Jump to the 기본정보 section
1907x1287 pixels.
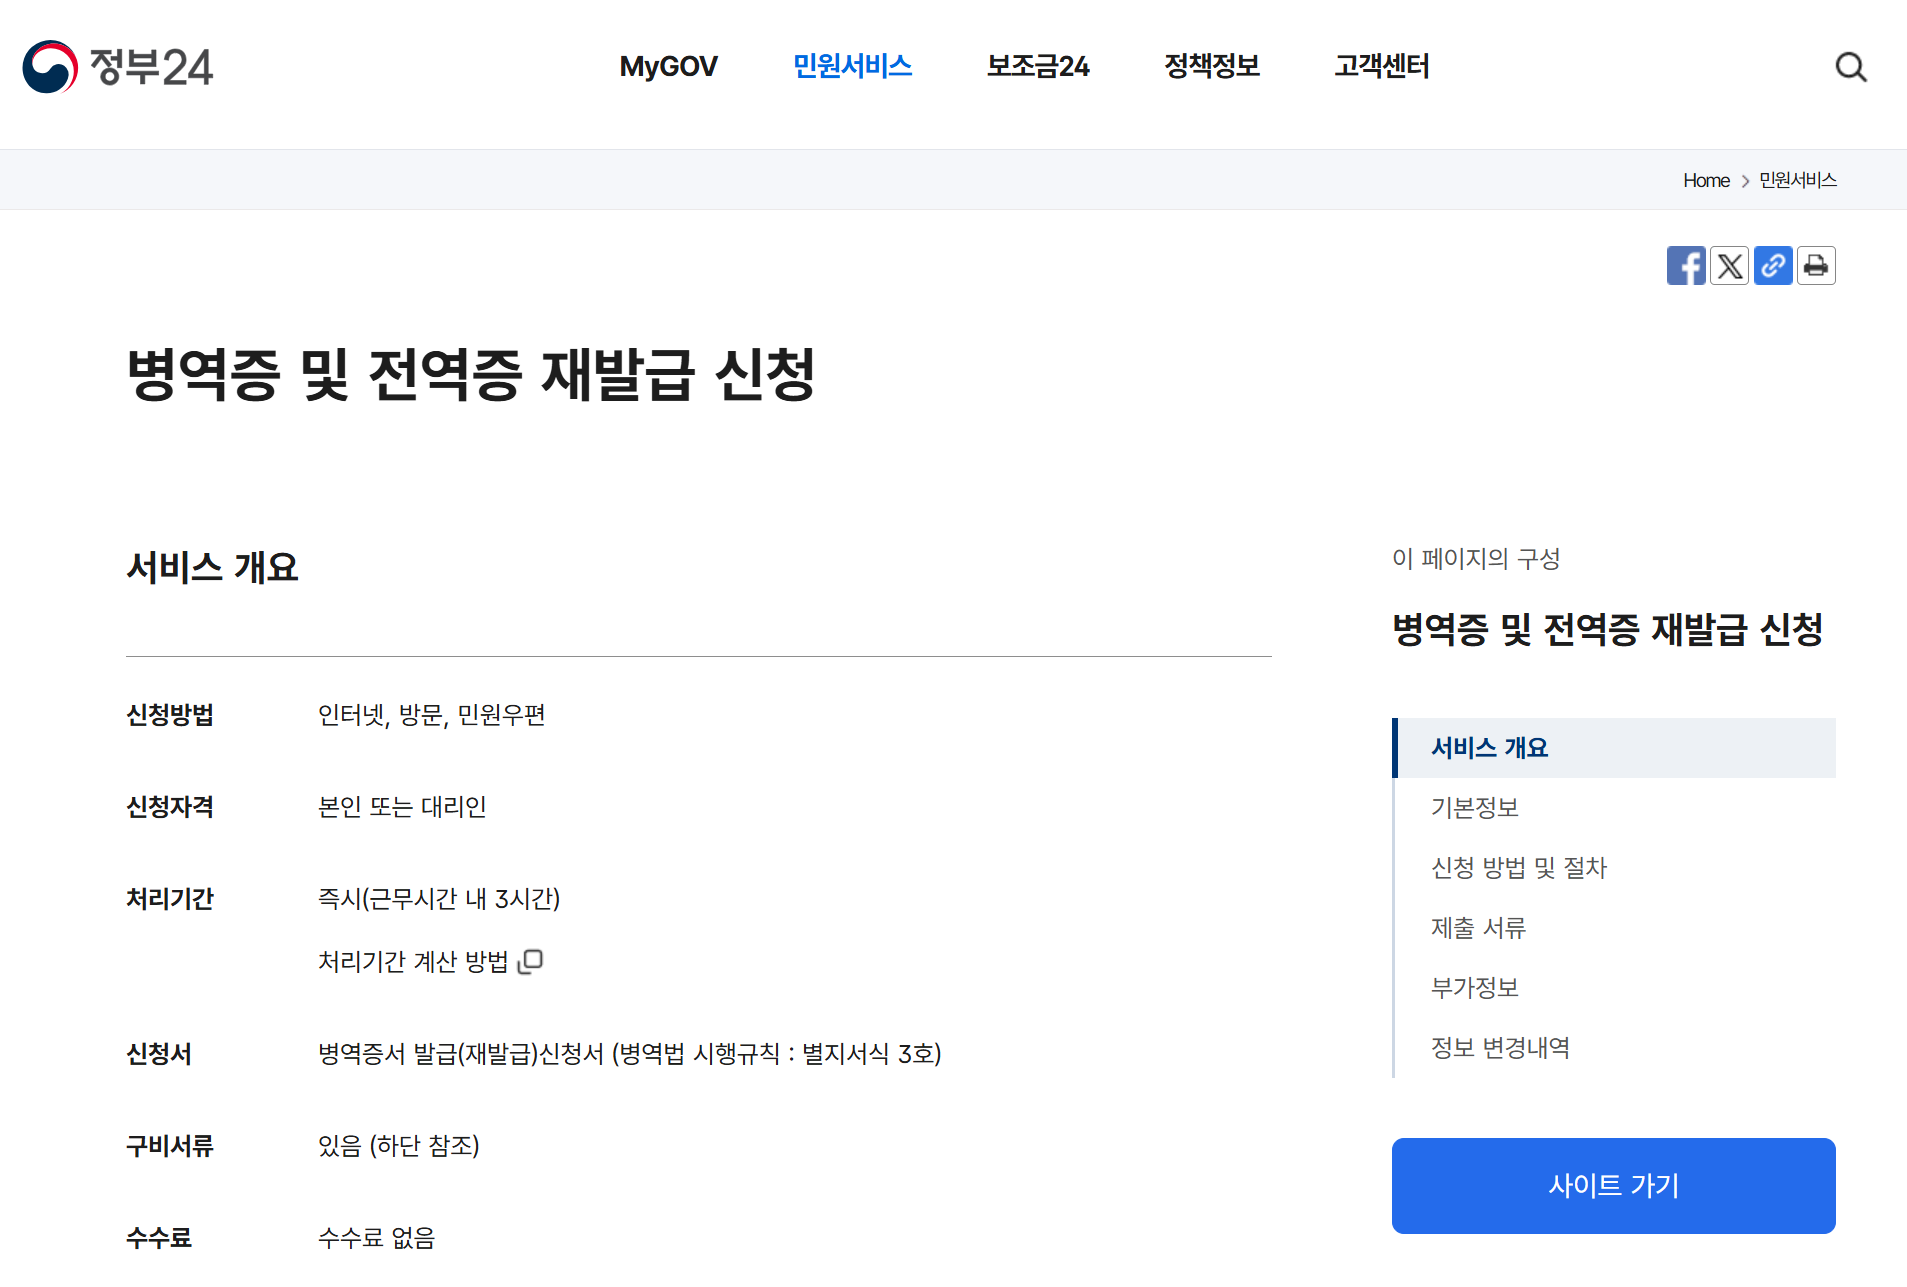click(1475, 807)
